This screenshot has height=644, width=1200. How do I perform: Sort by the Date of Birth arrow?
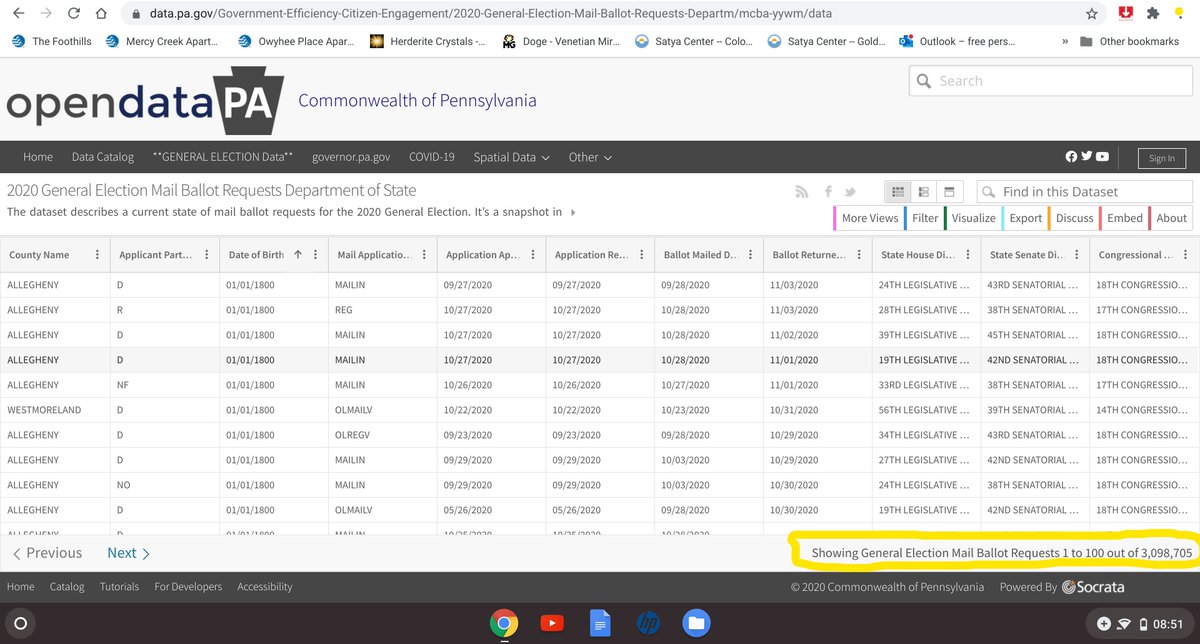(298, 255)
